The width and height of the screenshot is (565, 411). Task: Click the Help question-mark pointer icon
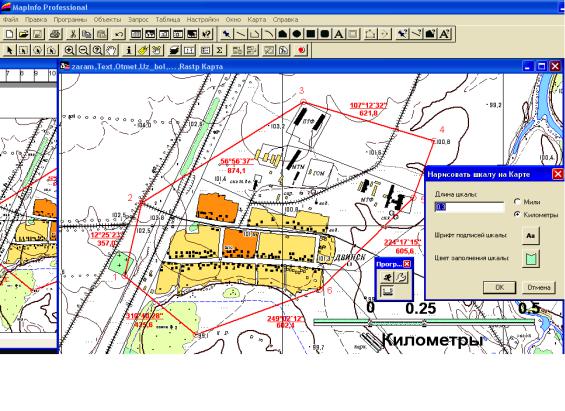(x=206, y=34)
